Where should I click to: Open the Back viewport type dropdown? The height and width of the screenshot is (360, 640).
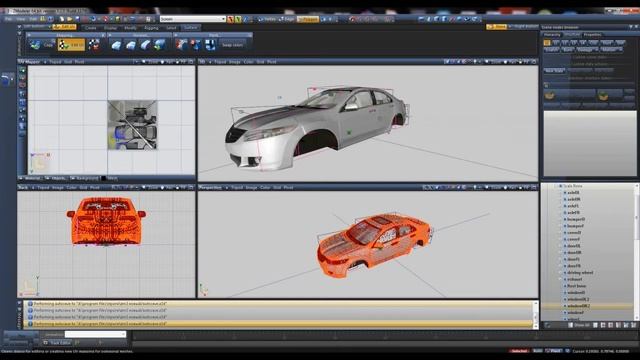click(32, 187)
